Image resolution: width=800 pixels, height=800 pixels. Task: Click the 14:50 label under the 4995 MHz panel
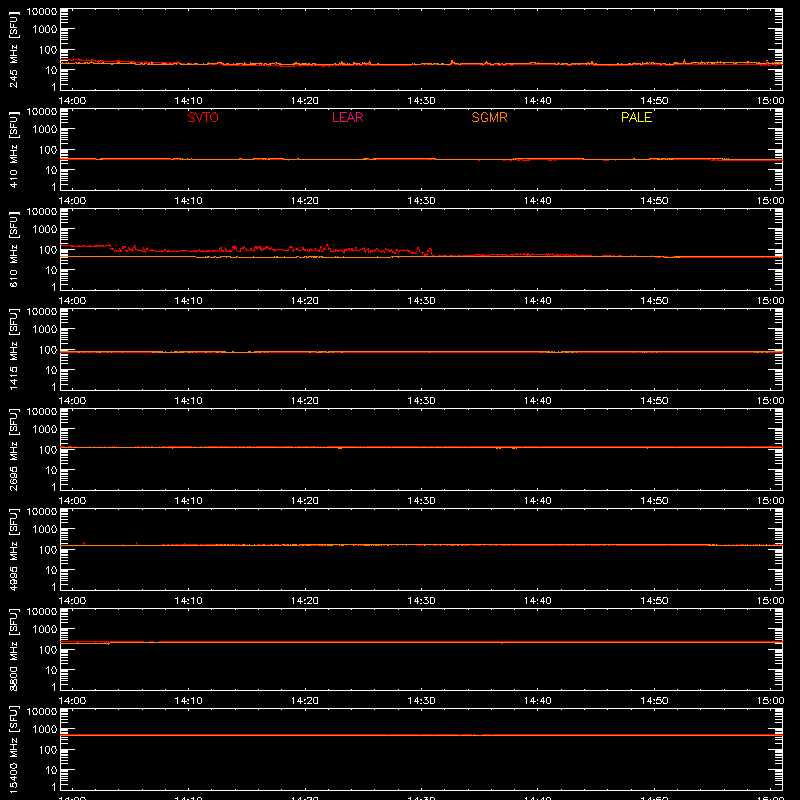pos(654,601)
